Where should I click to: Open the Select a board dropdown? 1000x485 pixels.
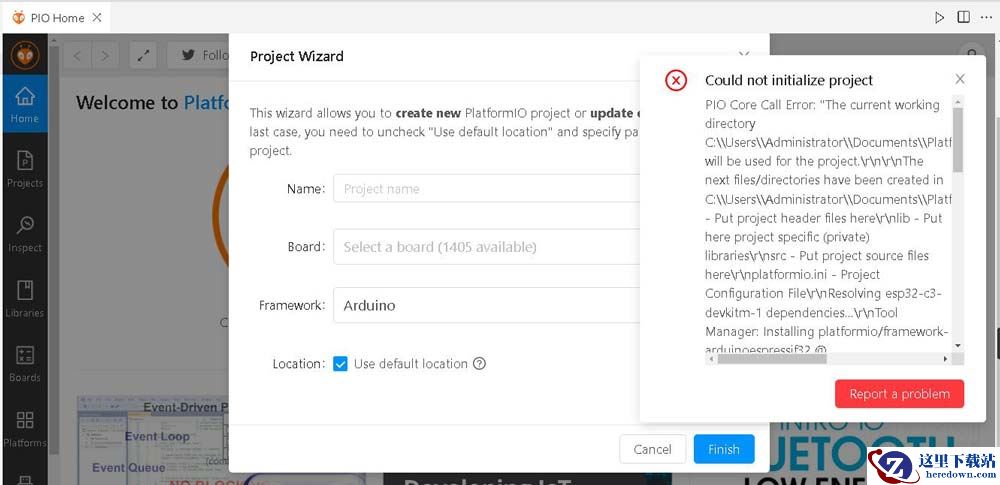point(486,247)
